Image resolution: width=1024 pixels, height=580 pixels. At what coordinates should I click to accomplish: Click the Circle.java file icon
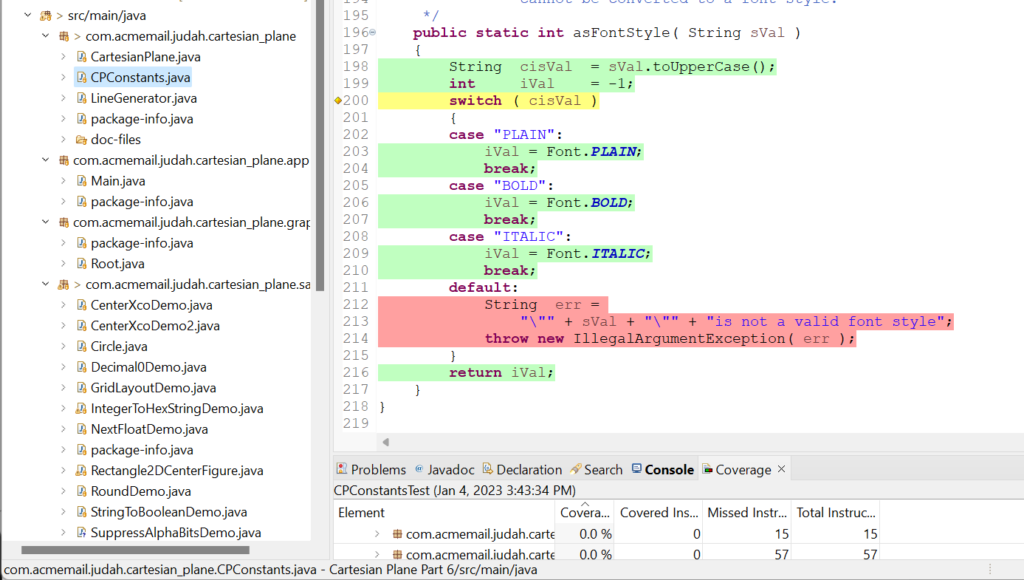click(x=81, y=346)
